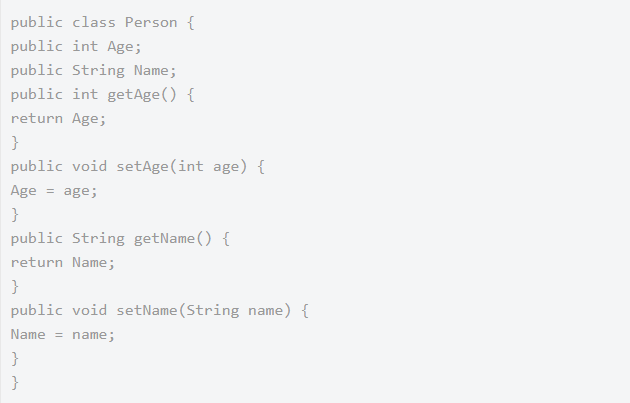This screenshot has width=630, height=403.
Task: Click the int return type of getAge
Action: 85,94
